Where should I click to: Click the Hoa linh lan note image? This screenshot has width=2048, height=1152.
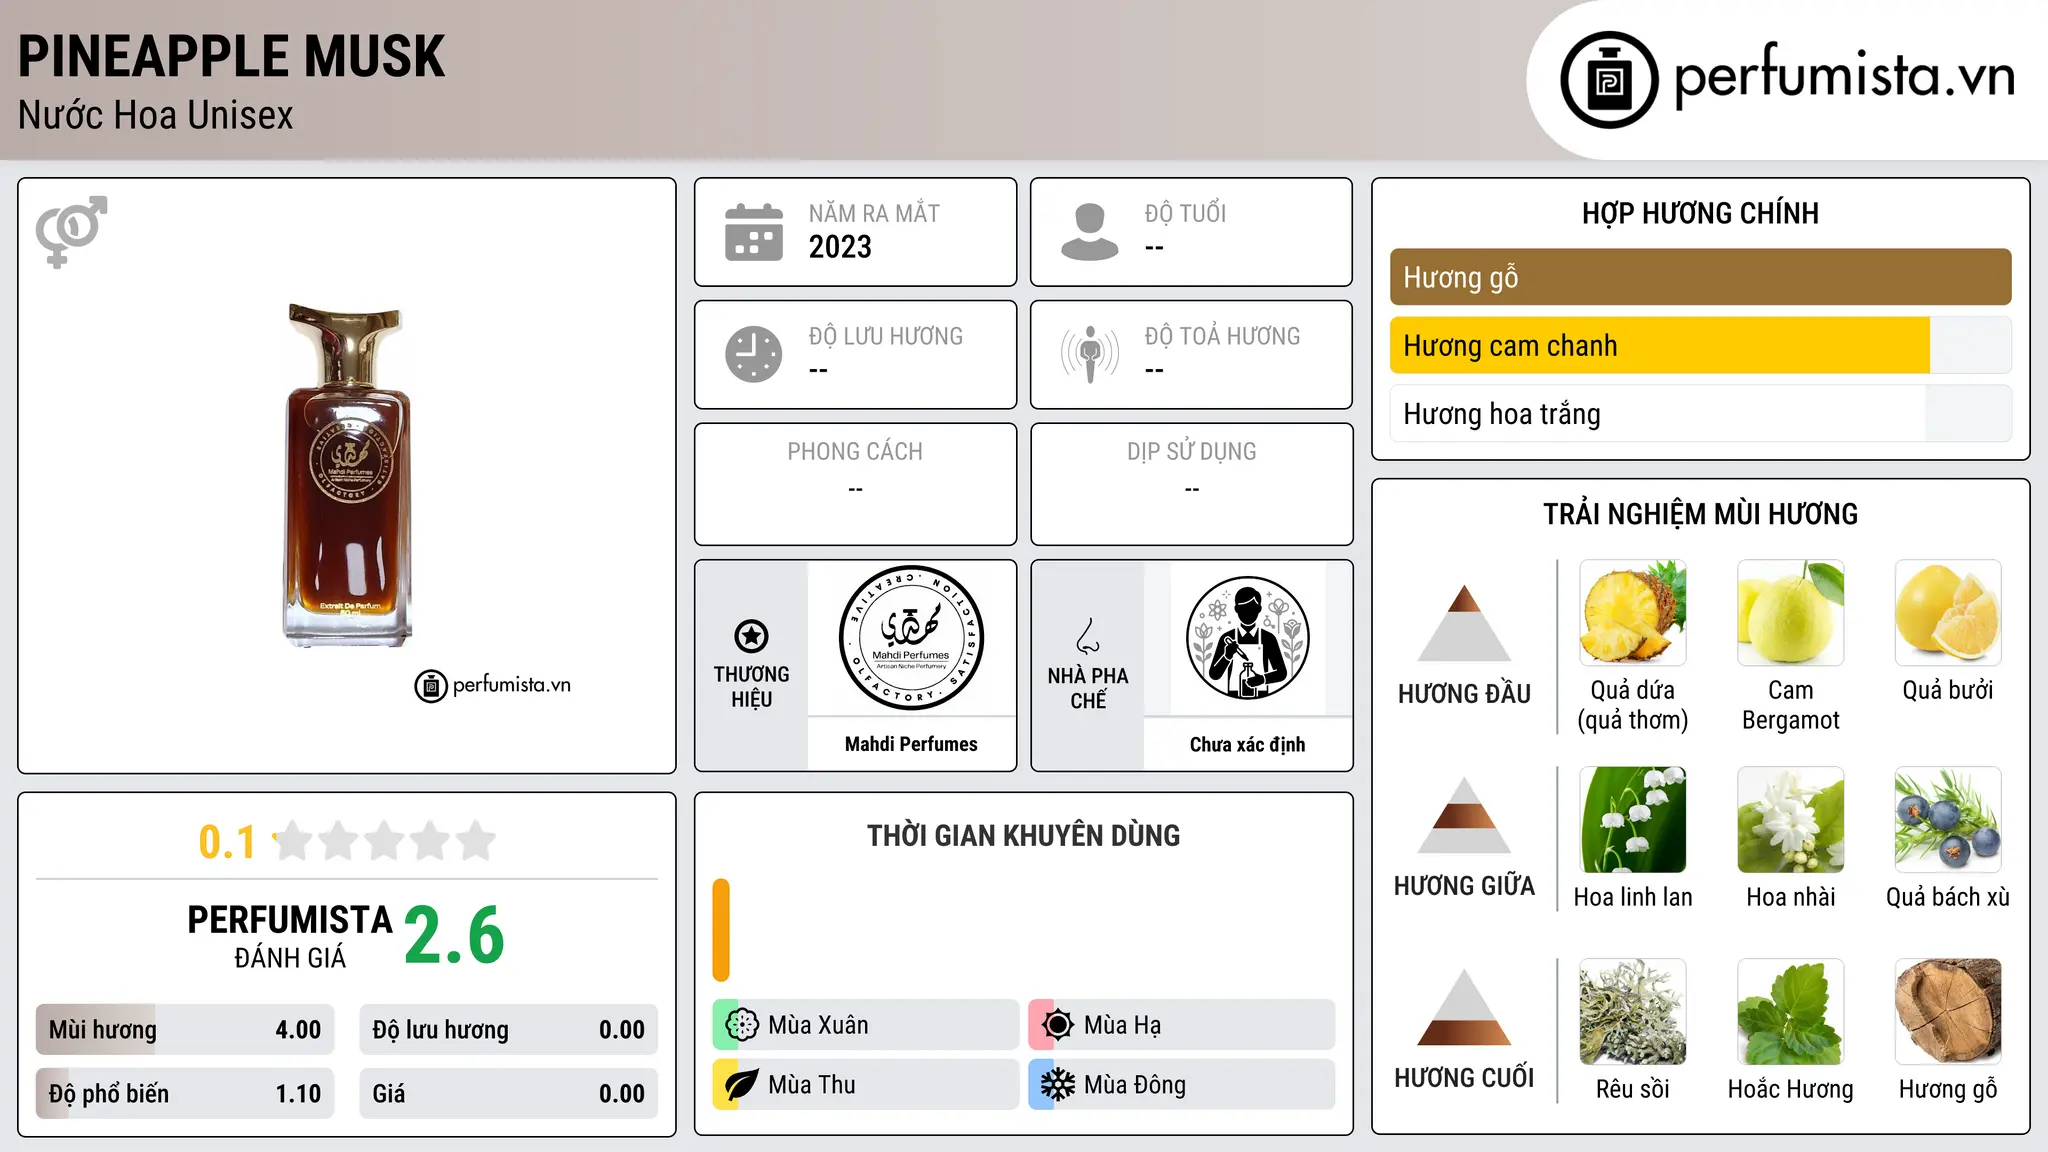pyautogui.click(x=1633, y=820)
